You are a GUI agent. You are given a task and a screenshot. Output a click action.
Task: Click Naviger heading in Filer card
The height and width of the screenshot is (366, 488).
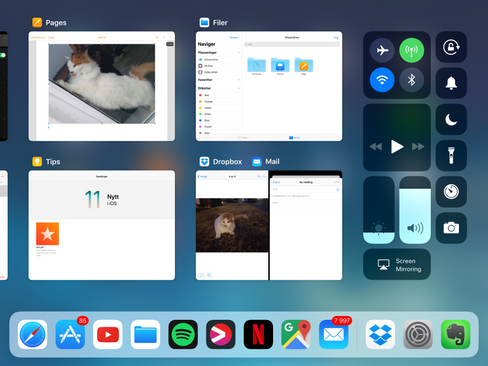(206, 44)
